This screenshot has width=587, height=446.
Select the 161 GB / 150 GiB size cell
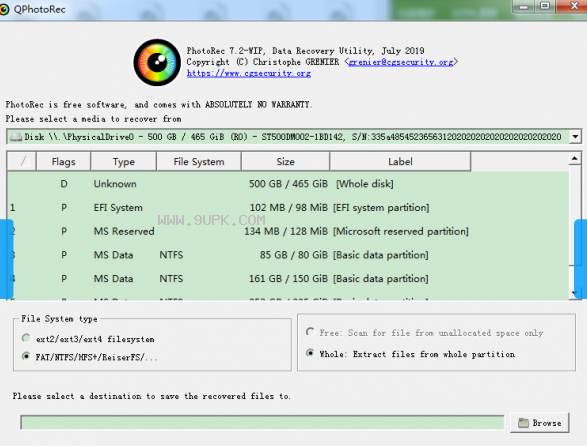point(288,279)
